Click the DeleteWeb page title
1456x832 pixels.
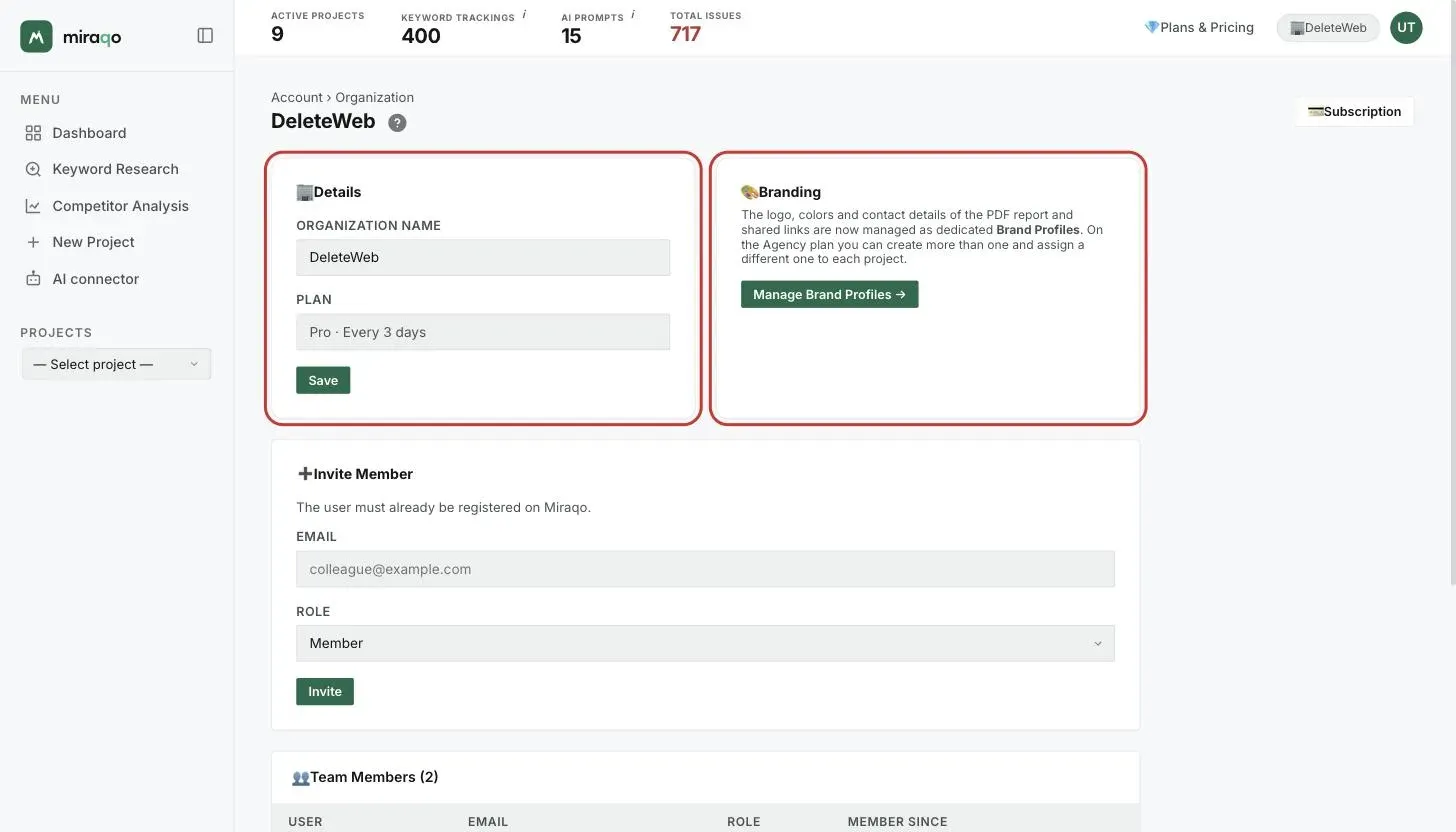323,122
